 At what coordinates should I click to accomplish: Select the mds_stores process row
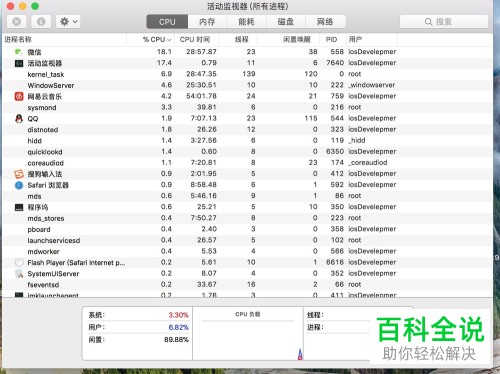tap(247, 218)
